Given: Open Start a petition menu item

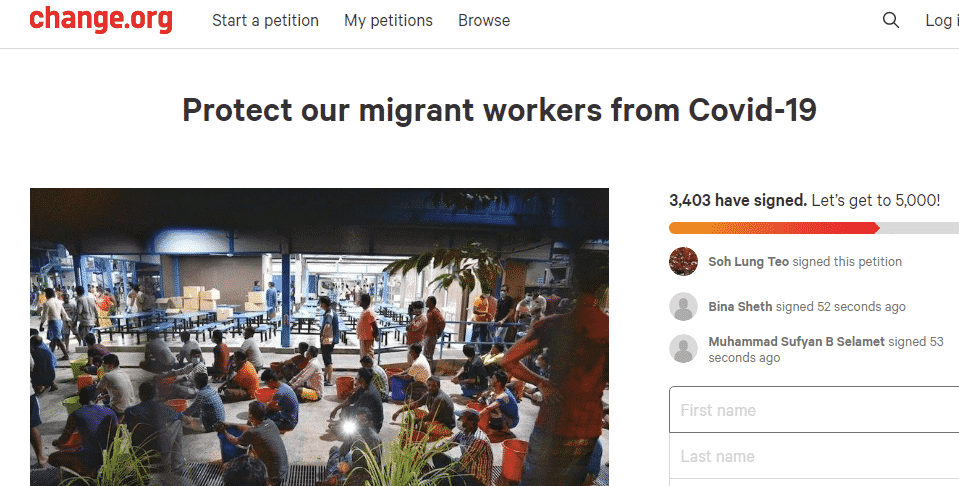Looking at the screenshot, I should (x=265, y=20).
